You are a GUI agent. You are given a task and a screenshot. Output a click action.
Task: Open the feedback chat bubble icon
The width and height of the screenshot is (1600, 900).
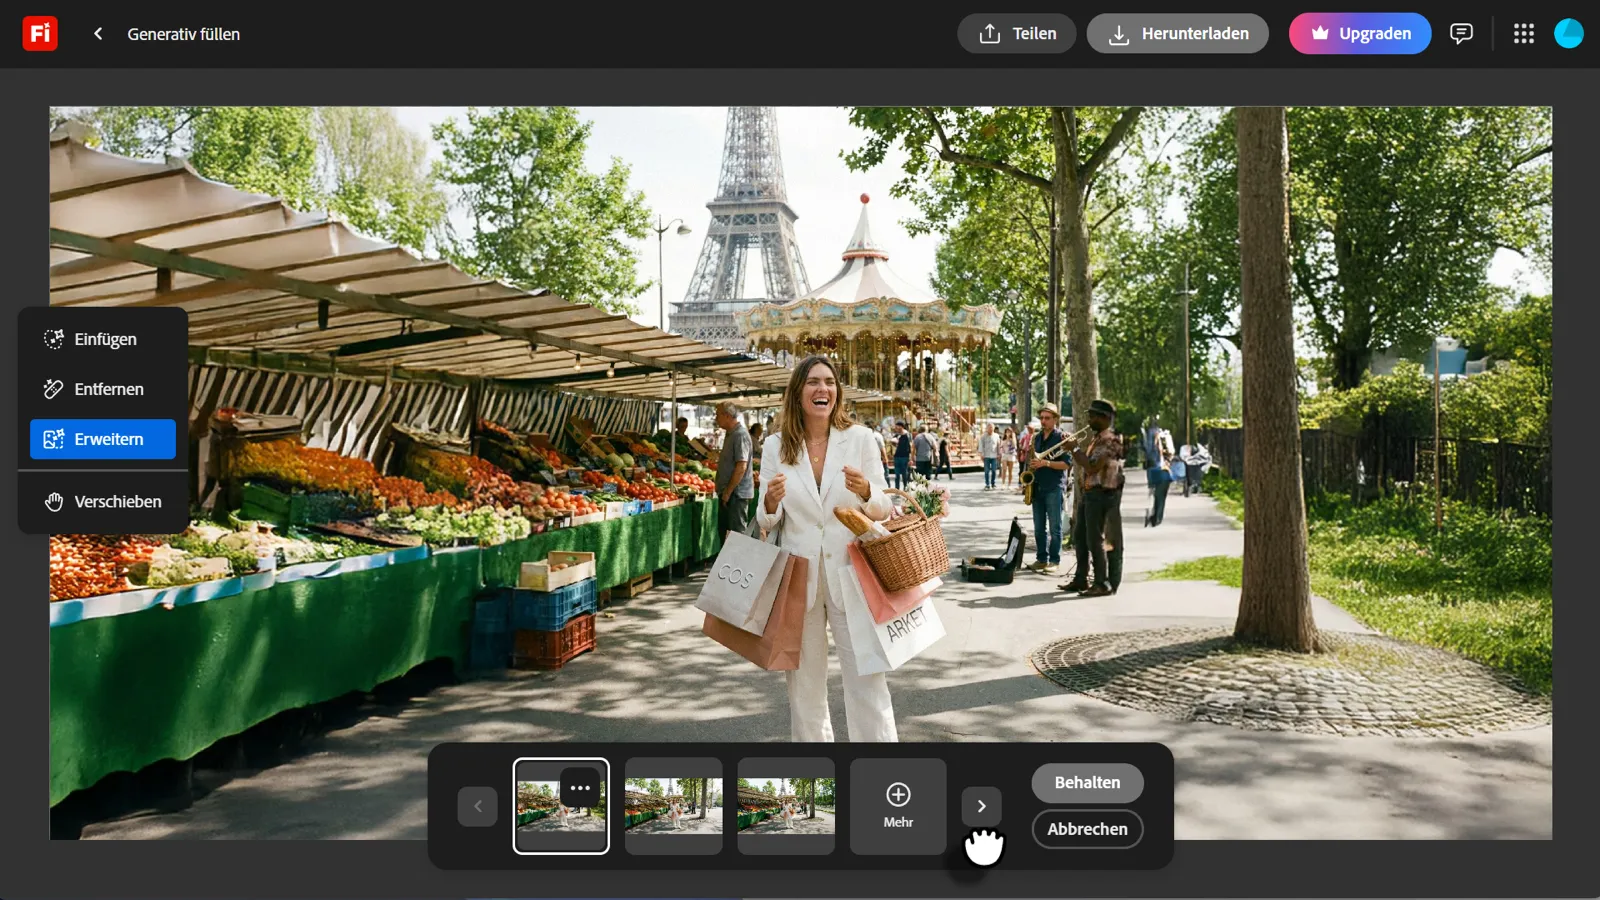(1461, 34)
